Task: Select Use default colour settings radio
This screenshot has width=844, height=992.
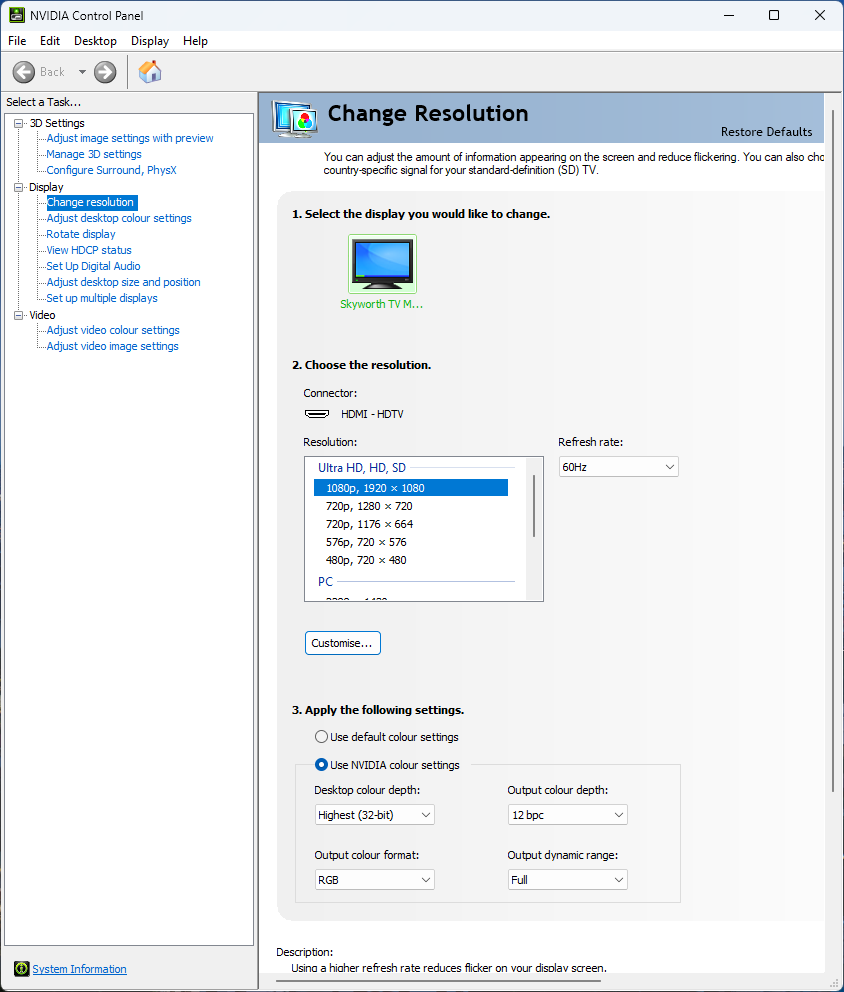Action: click(321, 736)
